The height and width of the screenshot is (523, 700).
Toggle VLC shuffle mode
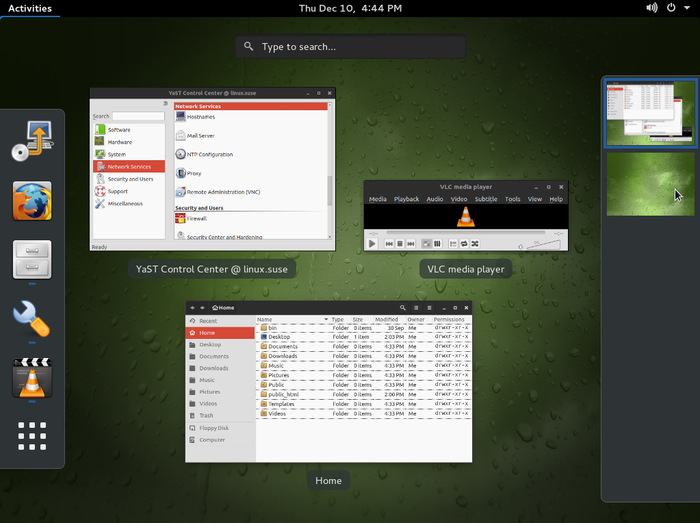pyautogui.click(x=475, y=243)
